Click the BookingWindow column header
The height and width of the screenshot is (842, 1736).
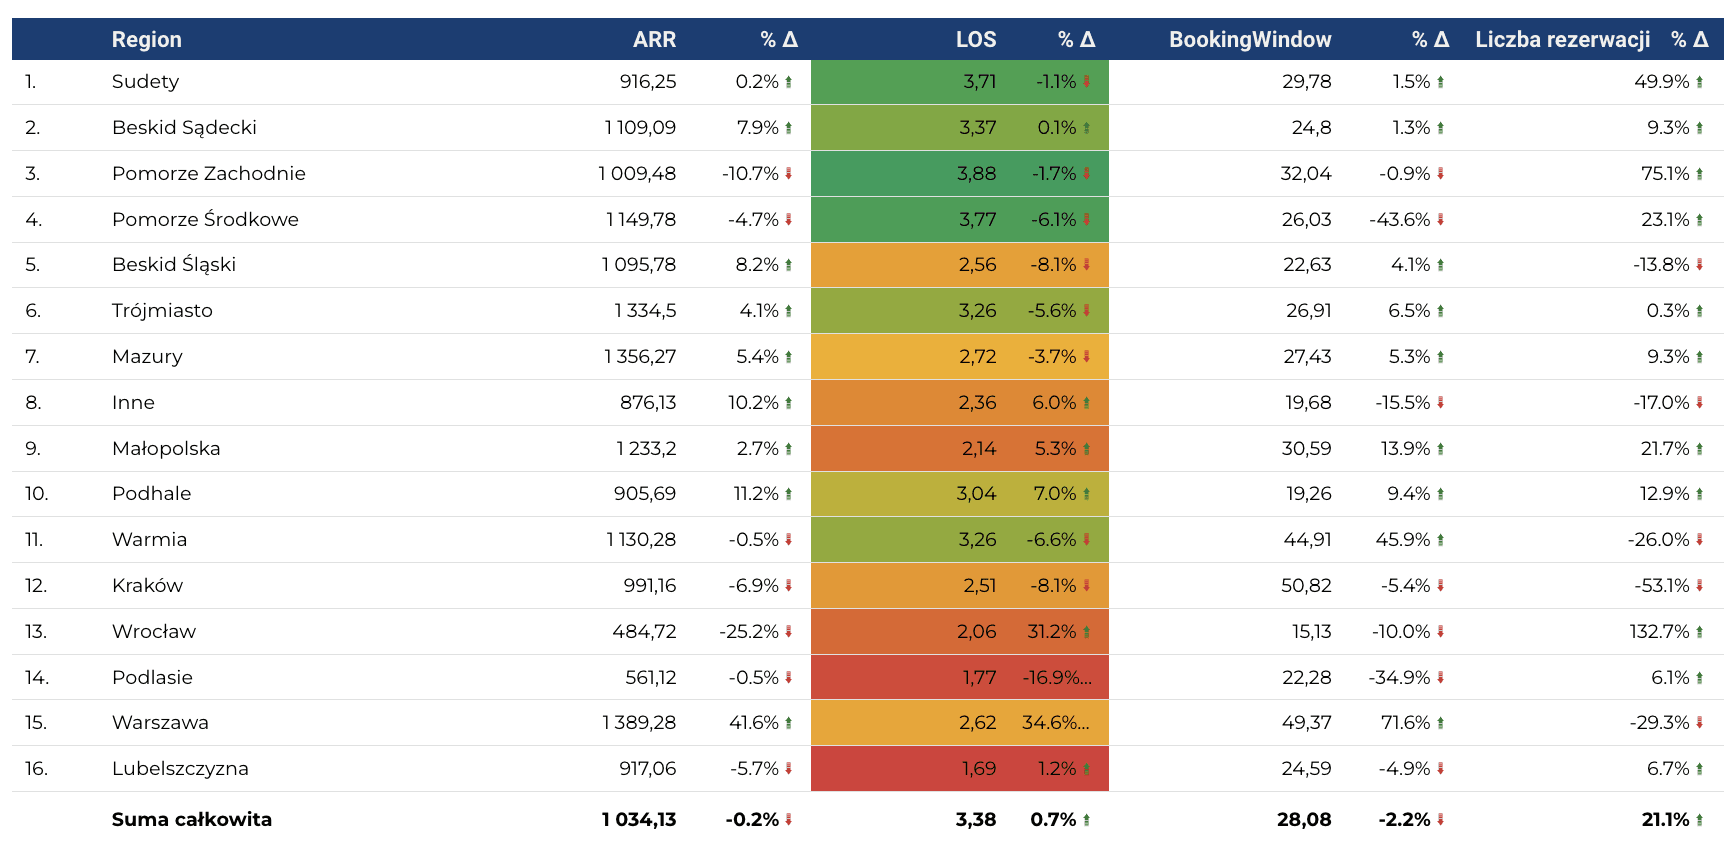click(x=1250, y=40)
